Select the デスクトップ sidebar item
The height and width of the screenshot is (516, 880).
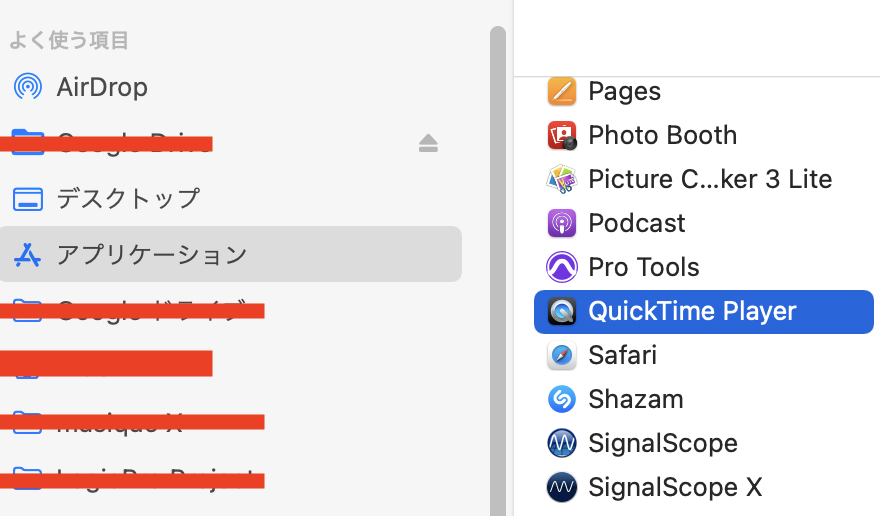128,199
